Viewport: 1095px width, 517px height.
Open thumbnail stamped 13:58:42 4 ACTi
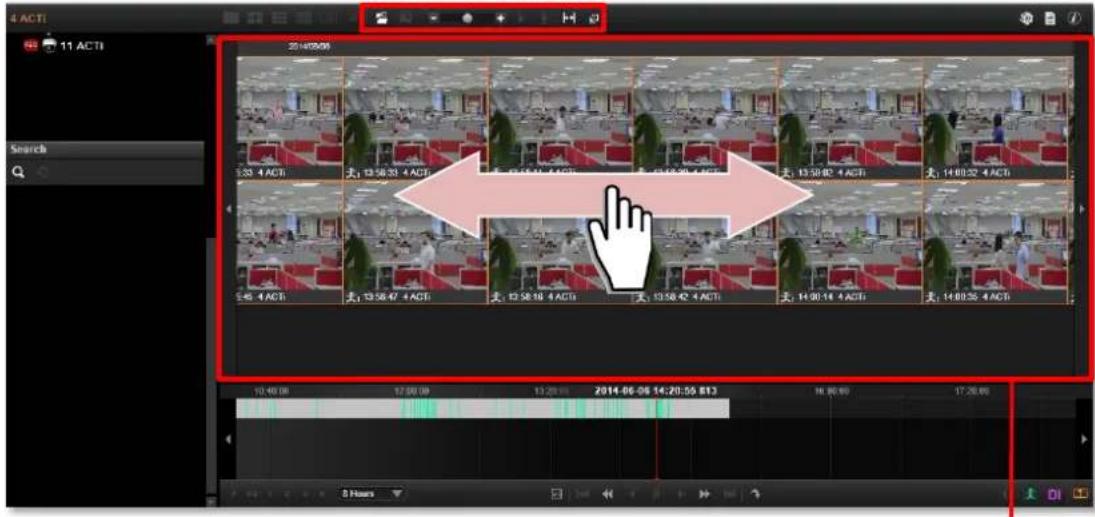click(705, 242)
